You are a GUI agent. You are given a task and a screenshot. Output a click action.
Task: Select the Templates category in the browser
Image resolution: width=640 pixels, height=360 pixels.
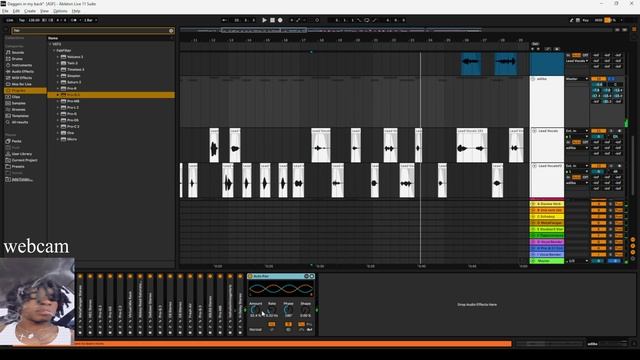(20, 116)
